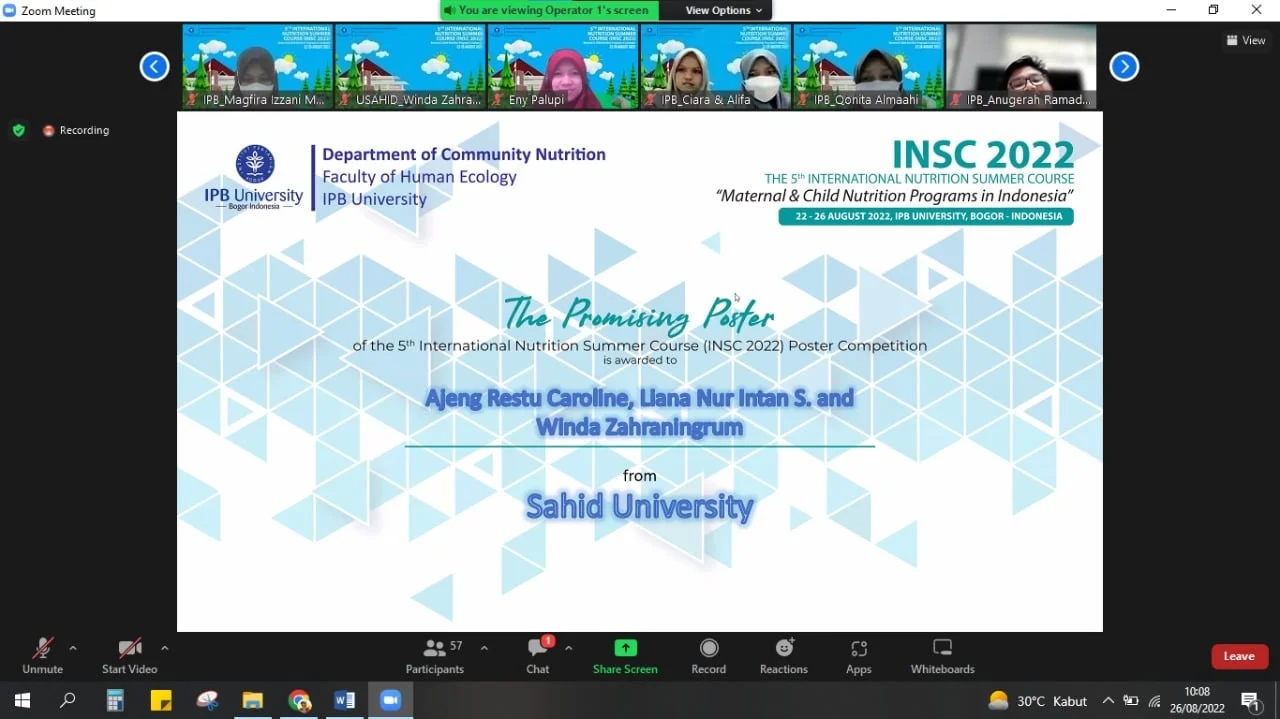1280x719 pixels.
Task: Click the Recording indicator
Action: (x=76, y=130)
